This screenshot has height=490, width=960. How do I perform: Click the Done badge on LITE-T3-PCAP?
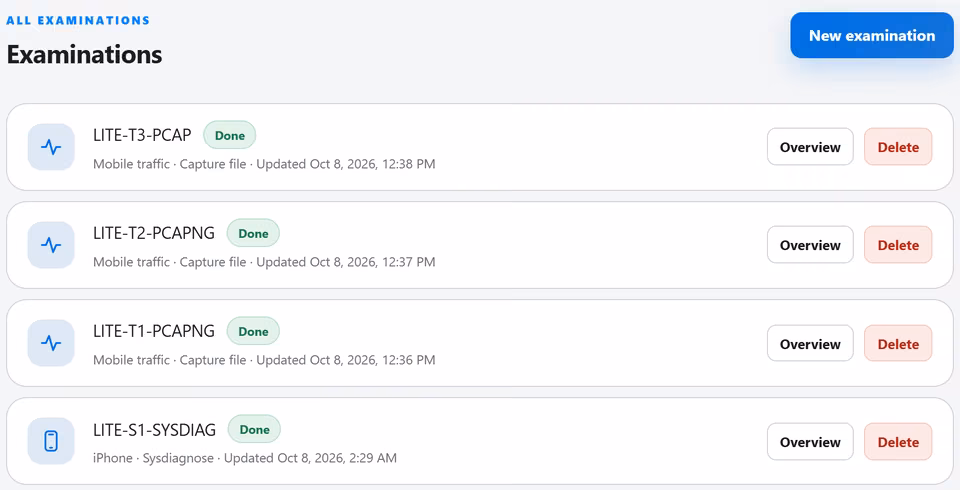(x=230, y=135)
